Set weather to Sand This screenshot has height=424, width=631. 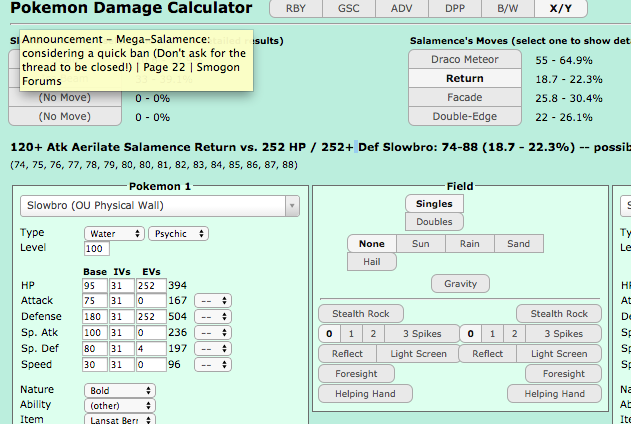(x=519, y=244)
